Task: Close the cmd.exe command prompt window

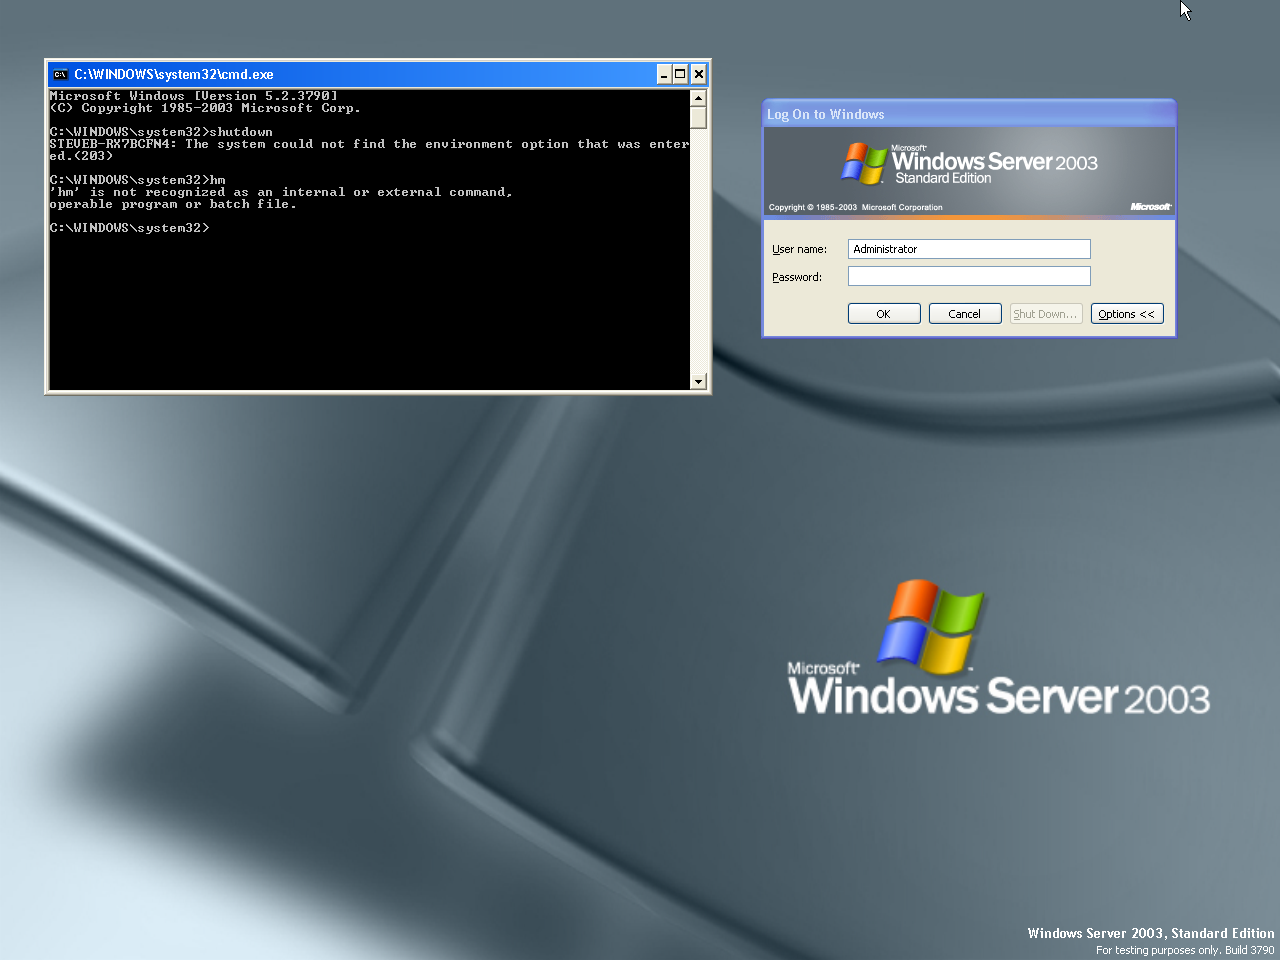Action: (699, 74)
